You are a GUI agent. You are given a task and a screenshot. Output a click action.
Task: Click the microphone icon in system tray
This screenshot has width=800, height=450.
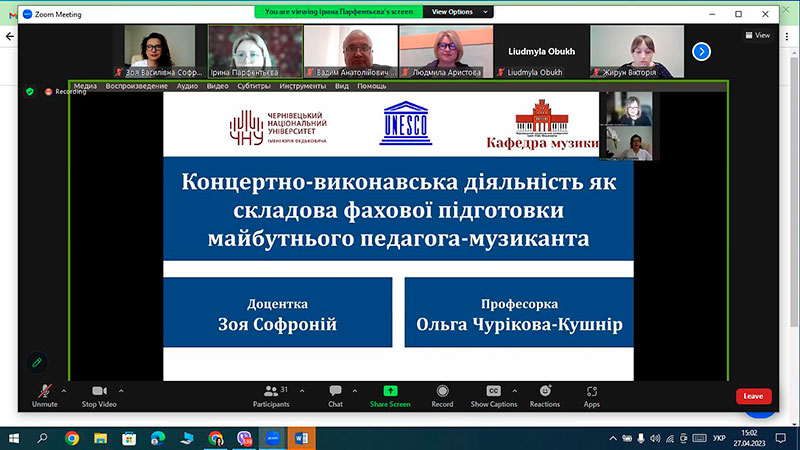pos(641,438)
